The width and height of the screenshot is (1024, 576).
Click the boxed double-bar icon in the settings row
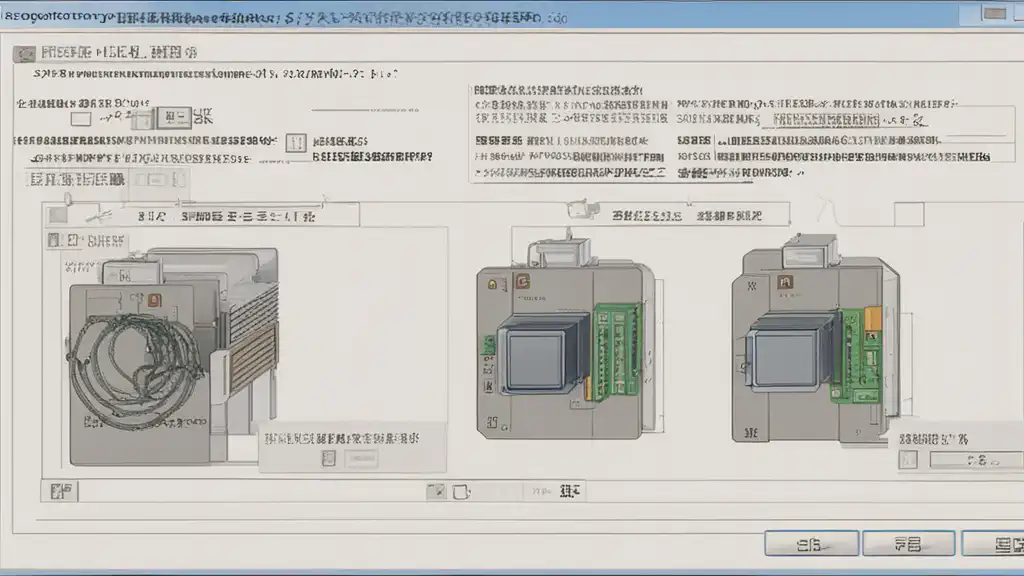pos(296,142)
